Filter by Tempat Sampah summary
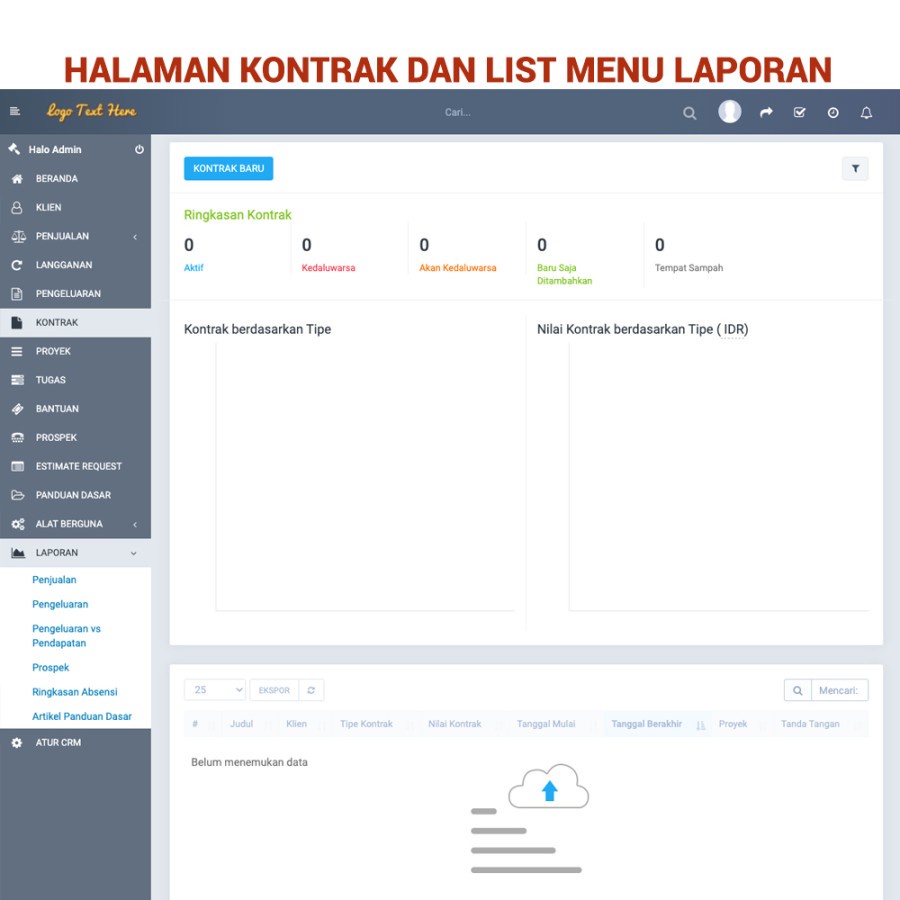900x900 pixels. 689,267
